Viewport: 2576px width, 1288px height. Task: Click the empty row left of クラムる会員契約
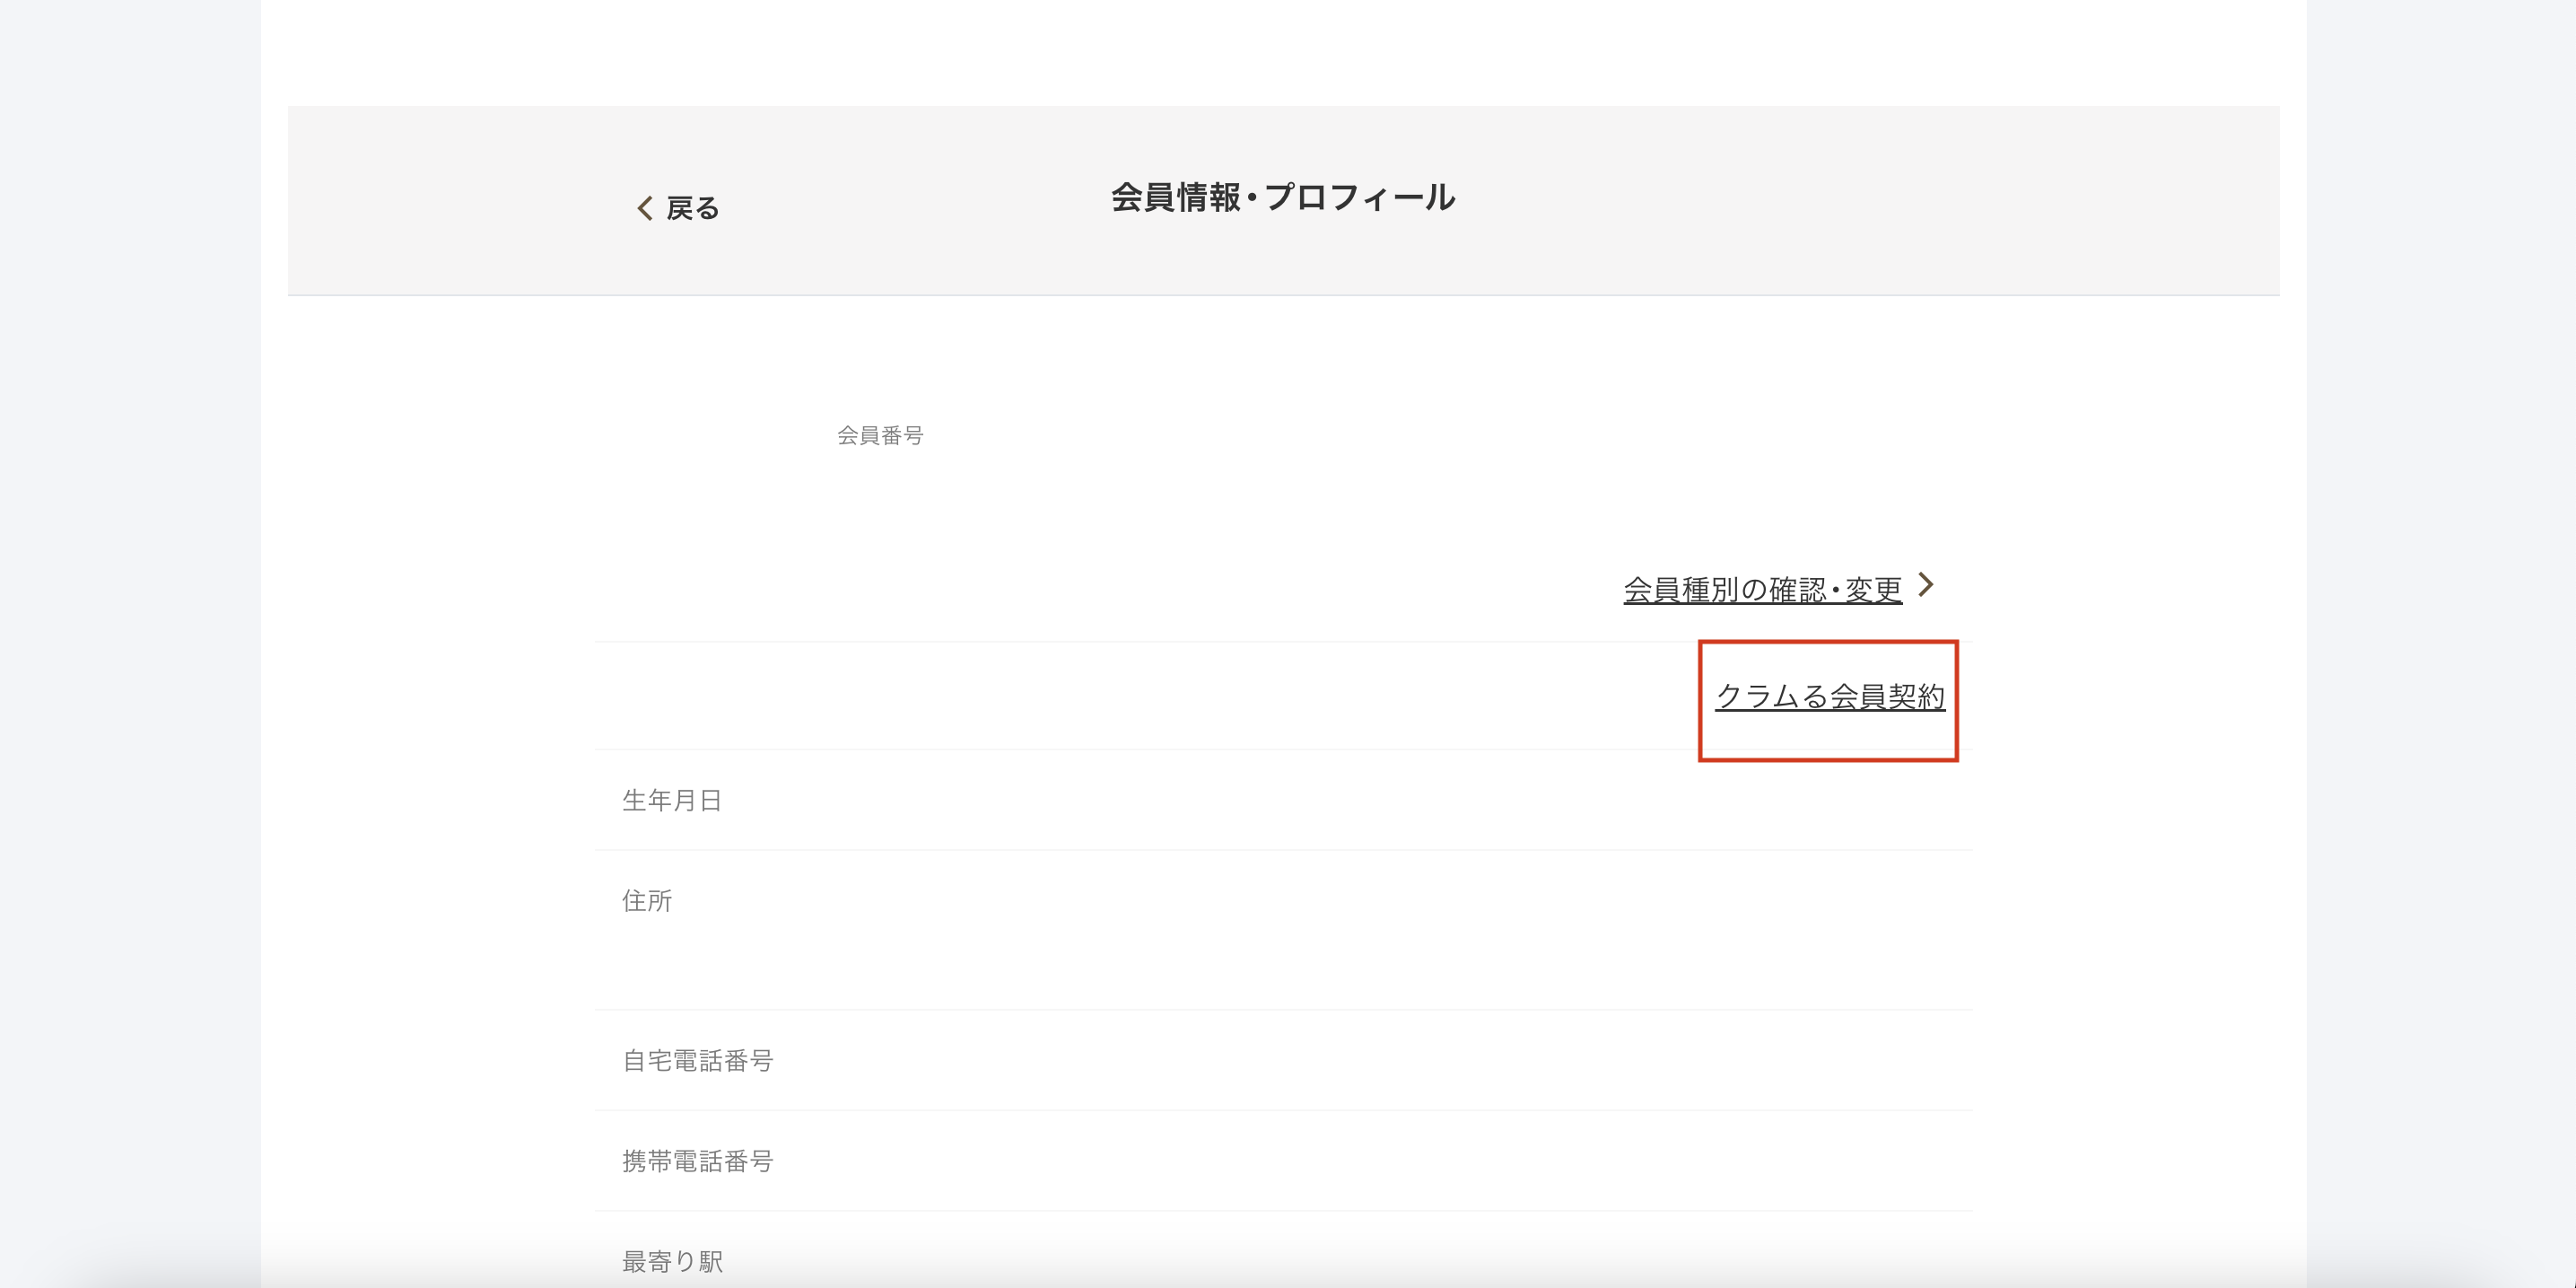click(x=1100, y=696)
